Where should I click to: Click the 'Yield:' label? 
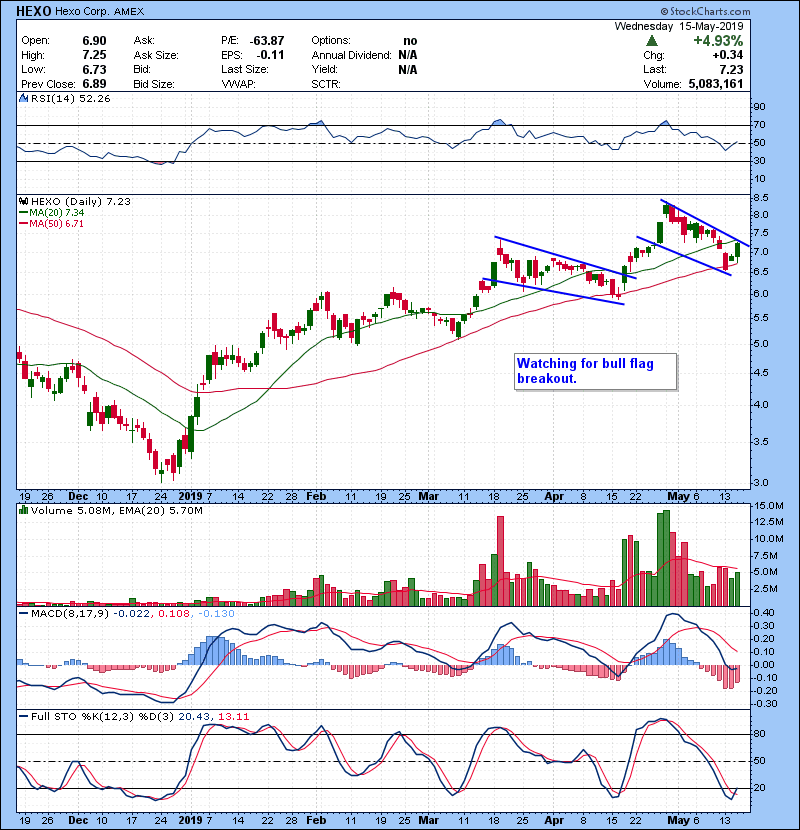click(x=325, y=69)
